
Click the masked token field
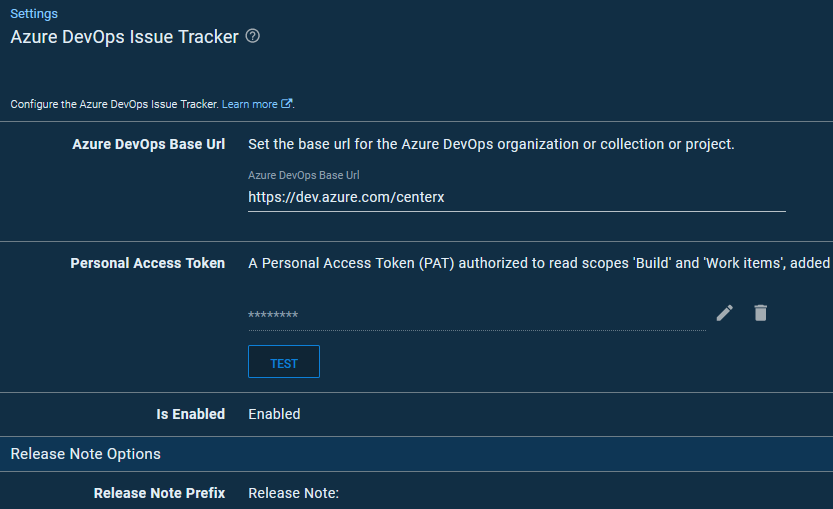point(477,316)
